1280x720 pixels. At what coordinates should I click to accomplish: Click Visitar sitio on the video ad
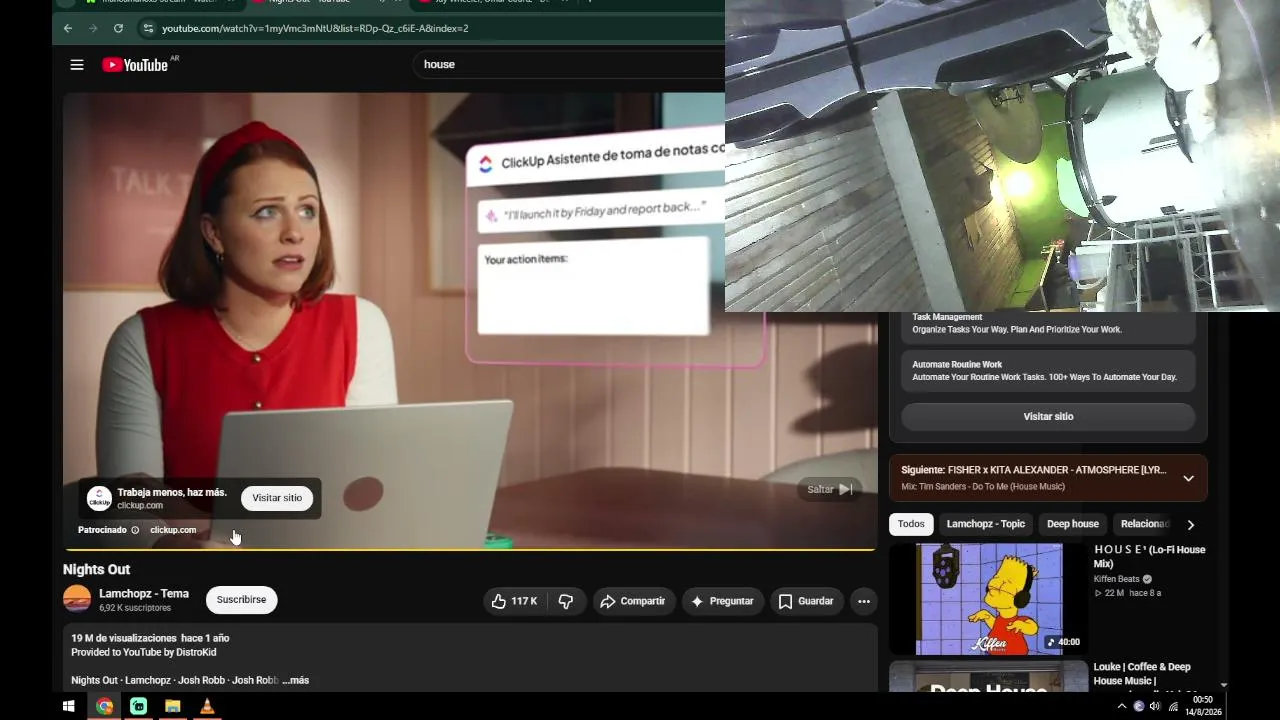(x=277, y=498)
